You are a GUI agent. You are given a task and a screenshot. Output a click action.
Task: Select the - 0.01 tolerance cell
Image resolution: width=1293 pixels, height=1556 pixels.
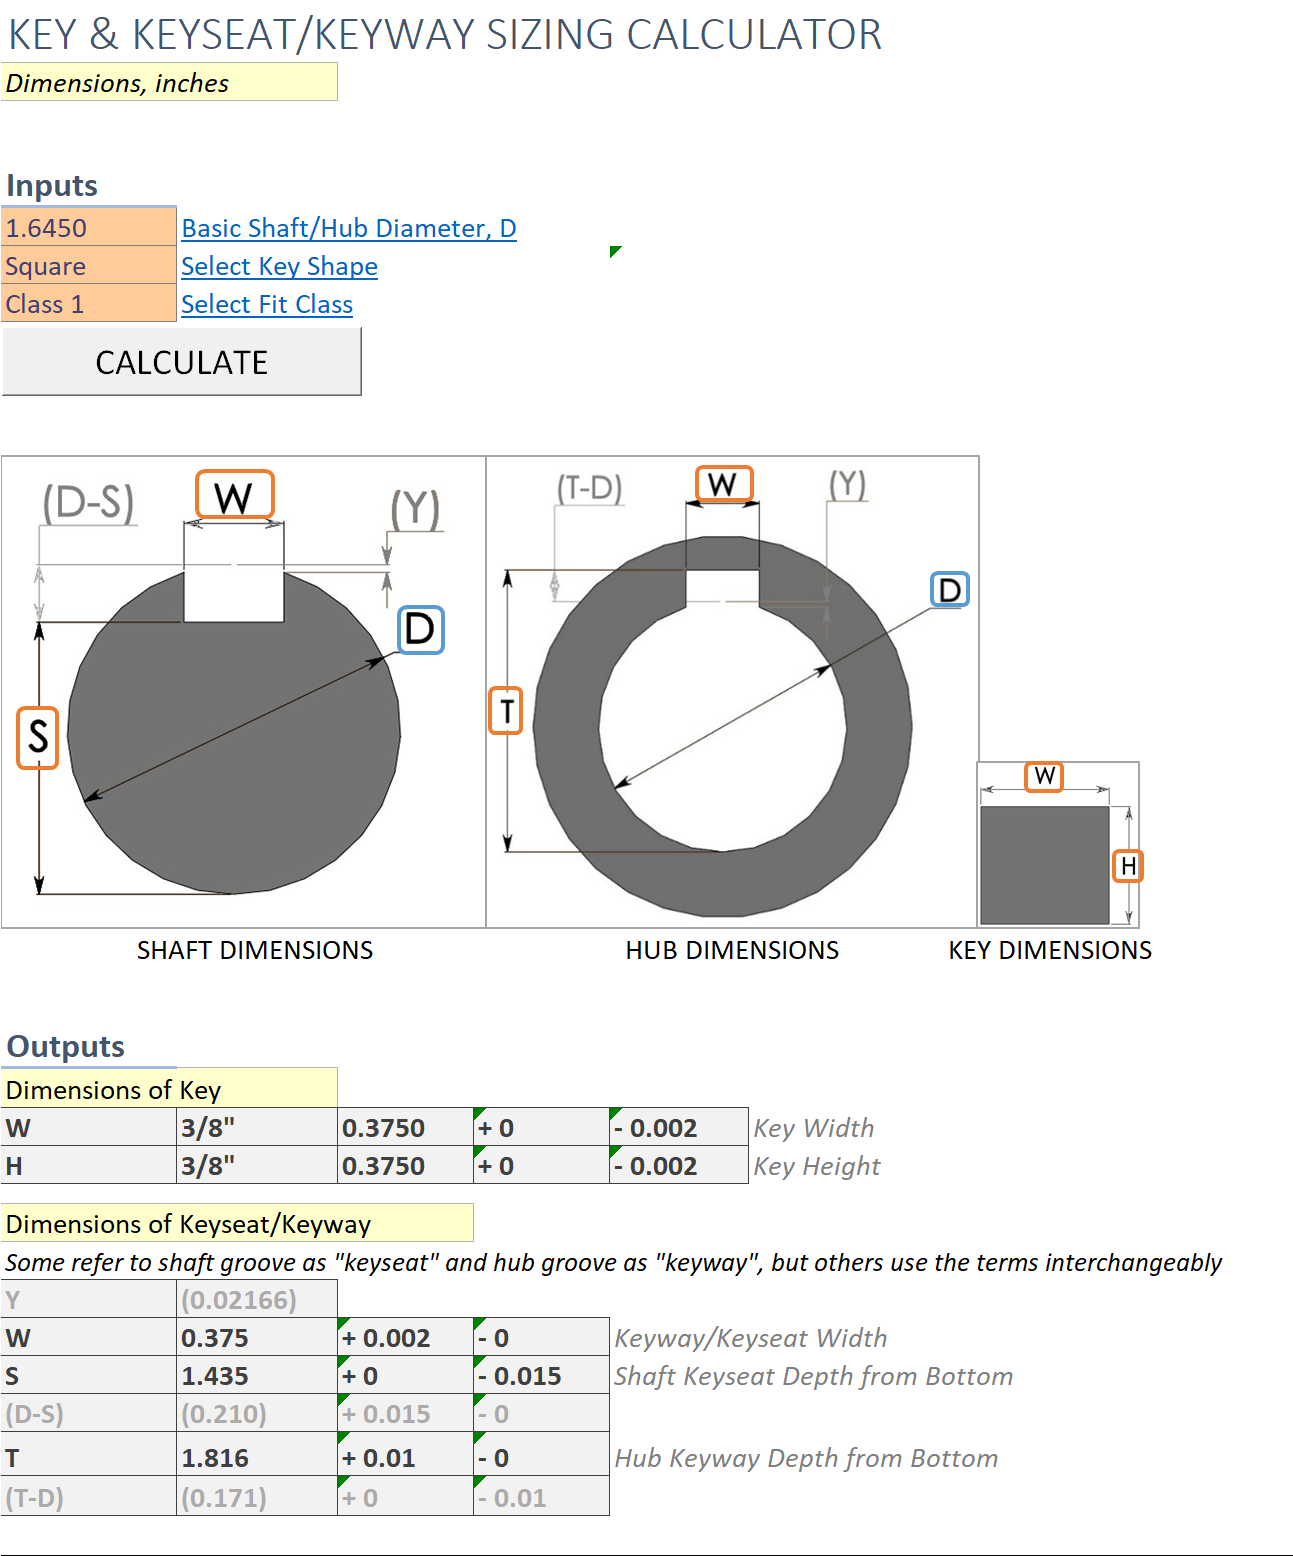pyautogui.click(x=541, y=1497)
